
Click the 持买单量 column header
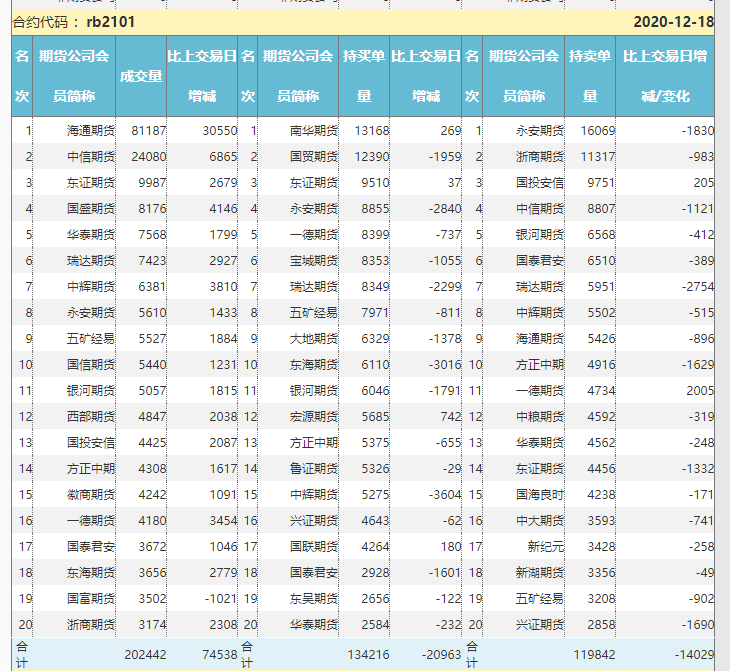(364, 76)
